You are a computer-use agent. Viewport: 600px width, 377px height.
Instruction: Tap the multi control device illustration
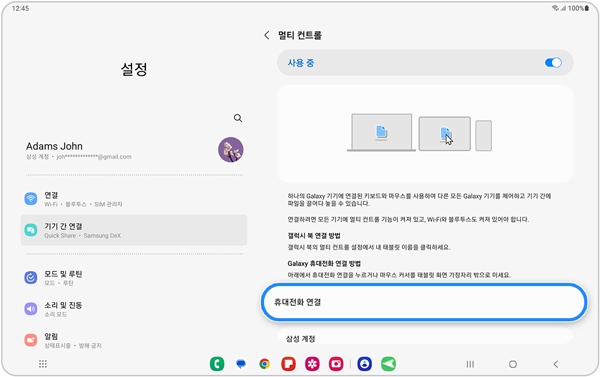(419, 132)
